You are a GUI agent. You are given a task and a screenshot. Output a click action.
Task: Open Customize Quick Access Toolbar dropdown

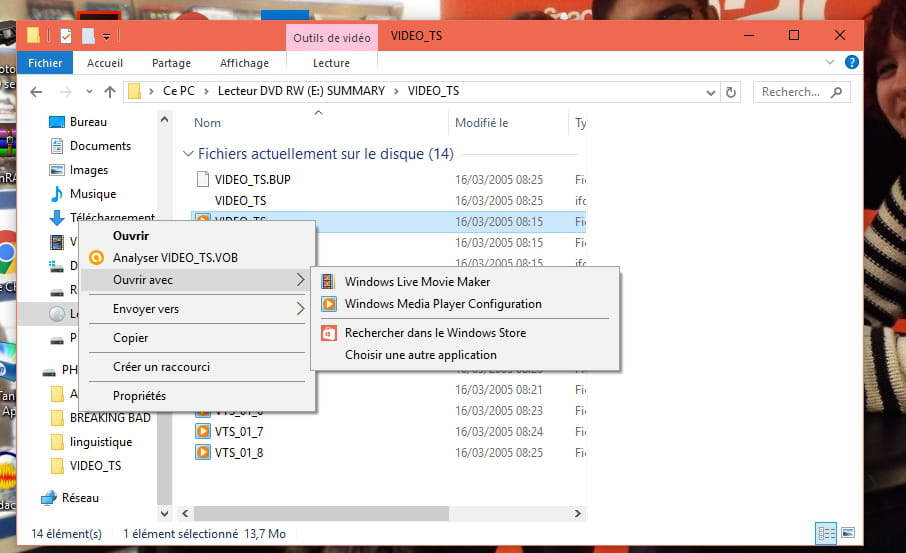tap(106, 37)
